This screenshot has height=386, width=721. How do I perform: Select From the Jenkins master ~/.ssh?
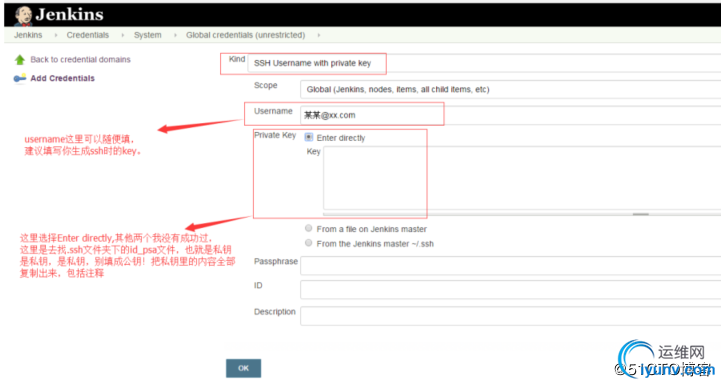[x=309, y=243]
